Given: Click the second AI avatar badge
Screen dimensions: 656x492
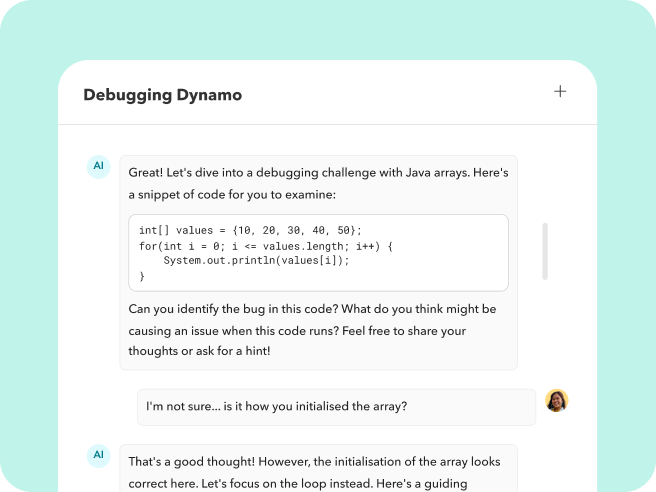Looking at the screenshot, I should click(98, 455).
